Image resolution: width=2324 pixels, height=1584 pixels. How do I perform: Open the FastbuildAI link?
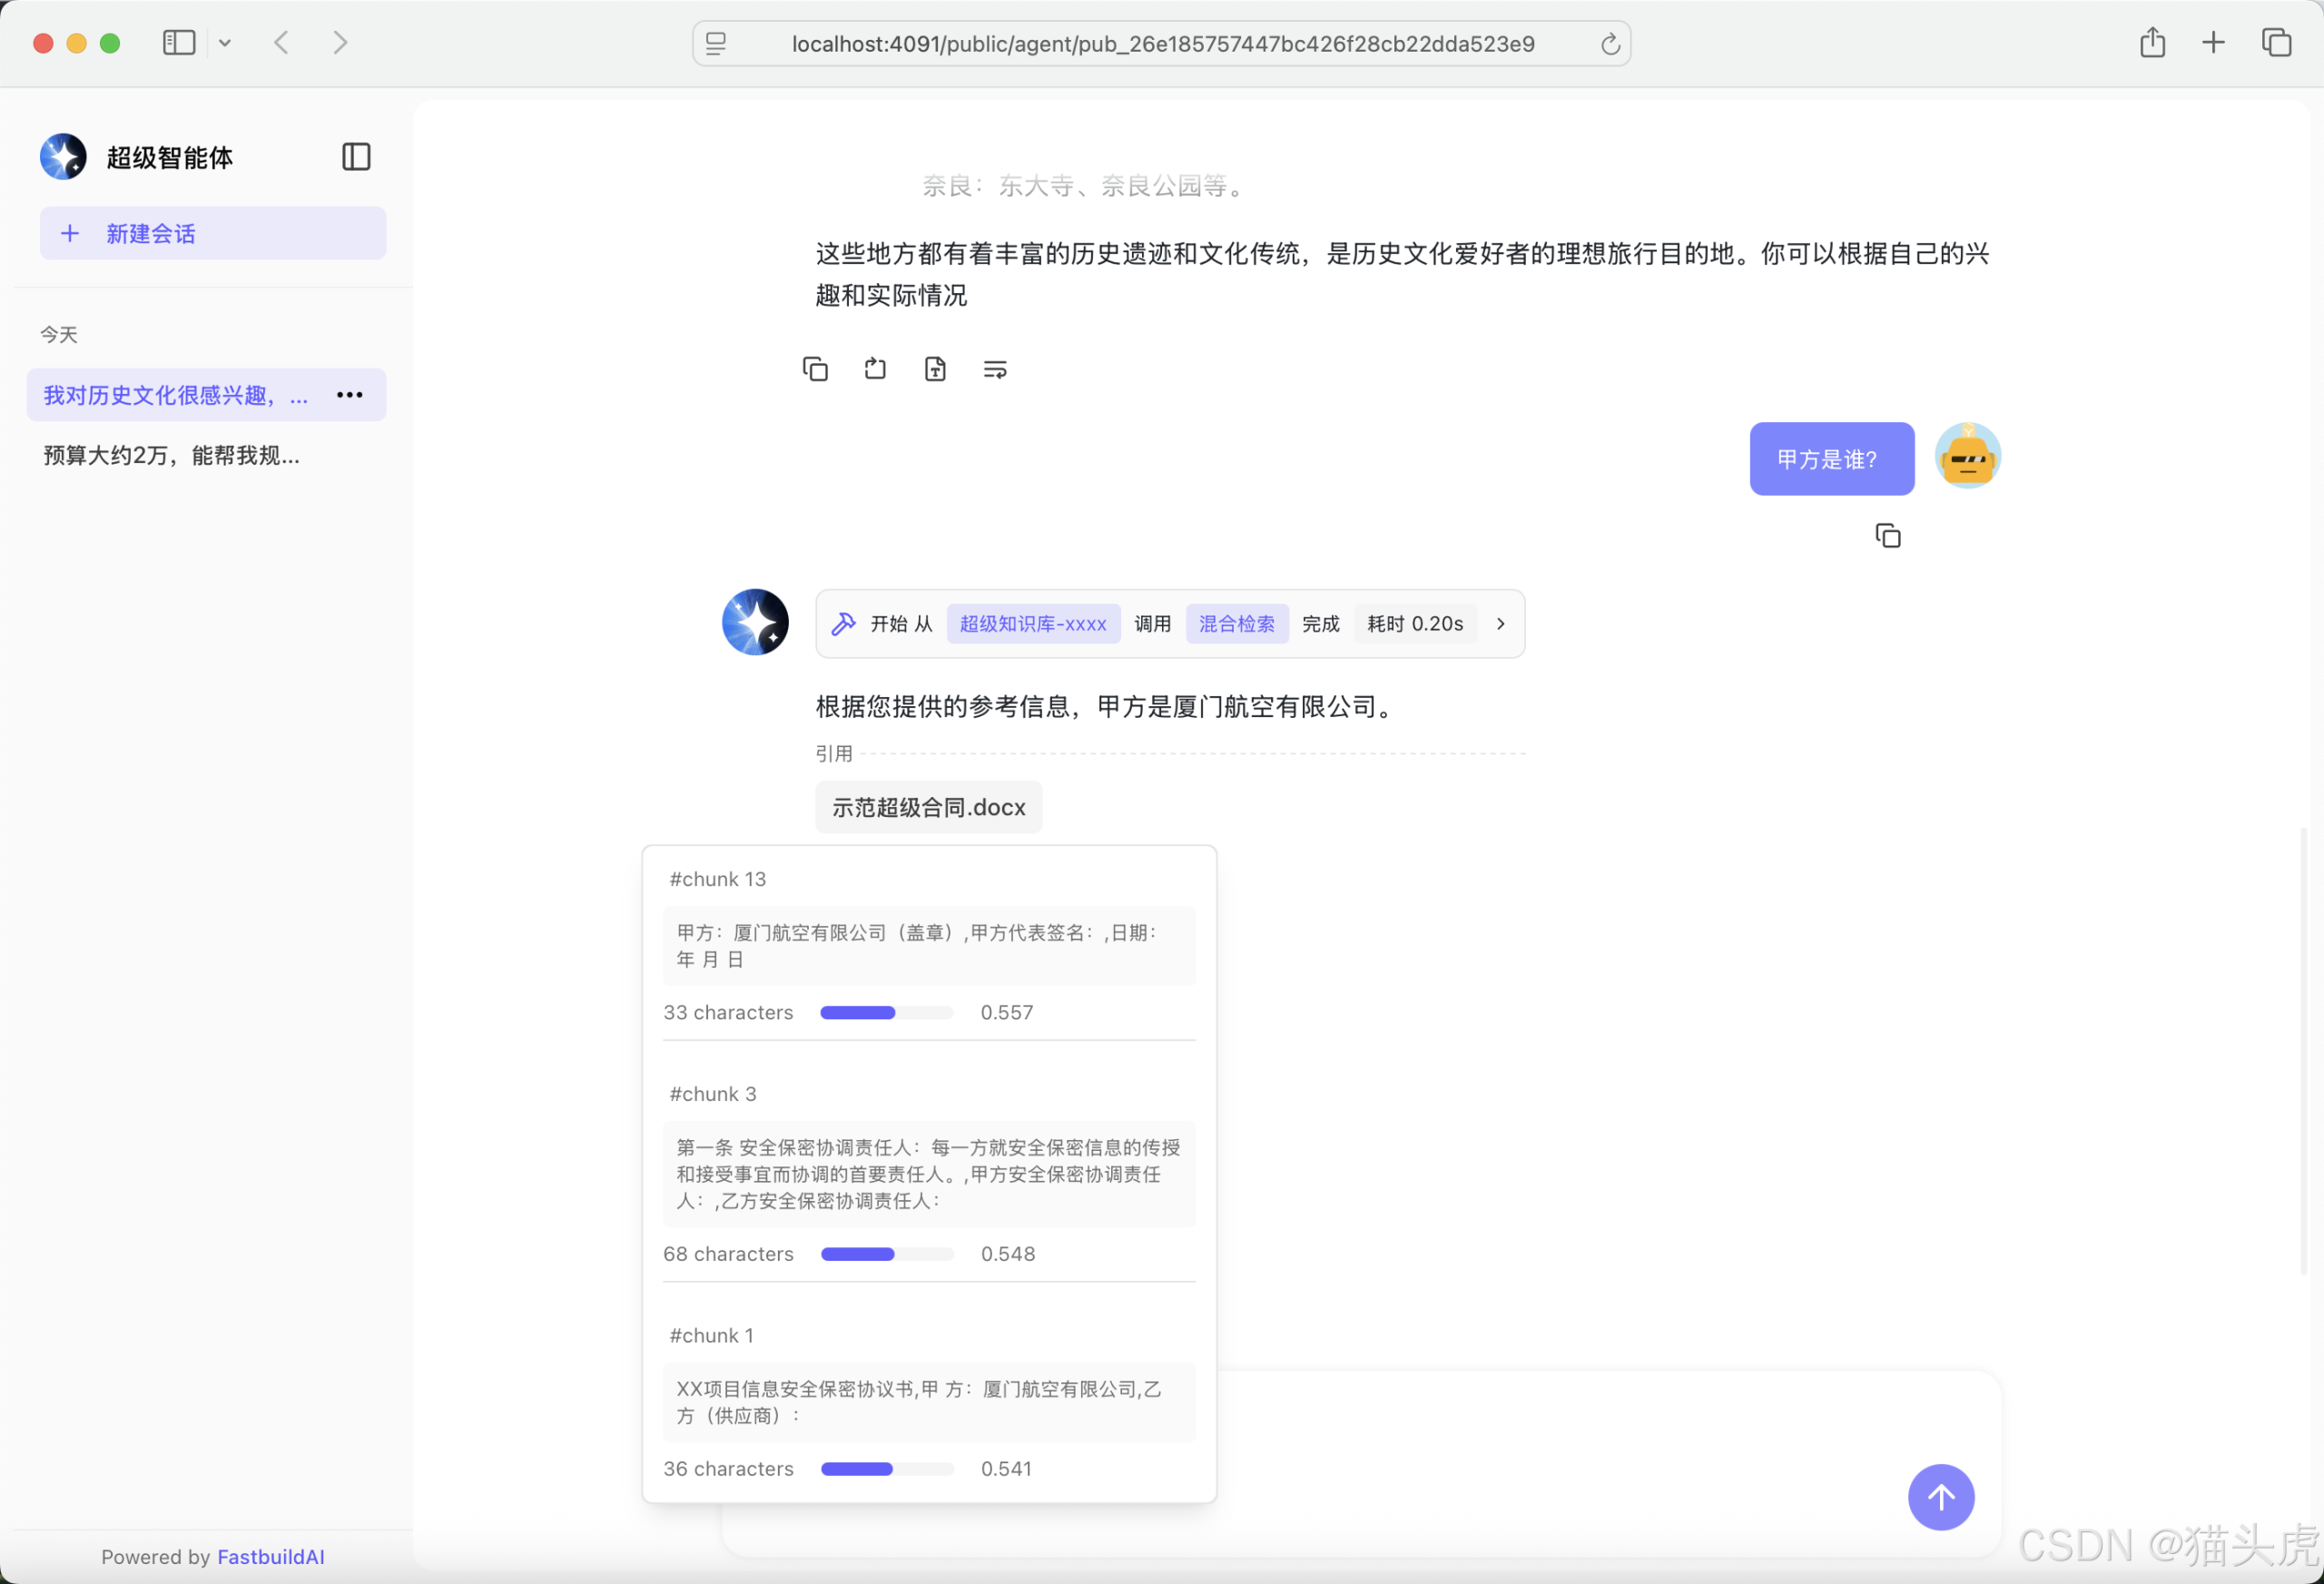click(x=270, y=1556)
